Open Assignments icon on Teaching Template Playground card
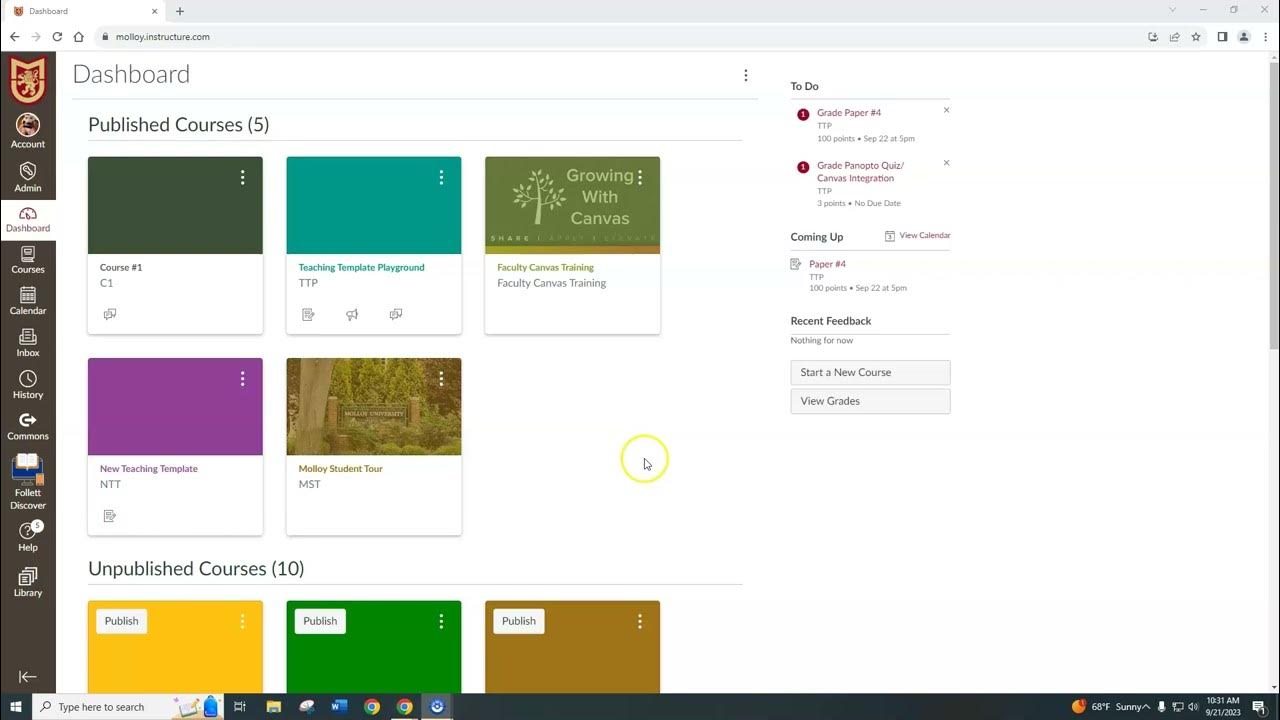This screenshot has width=1280, height=720. click(308, 314)
